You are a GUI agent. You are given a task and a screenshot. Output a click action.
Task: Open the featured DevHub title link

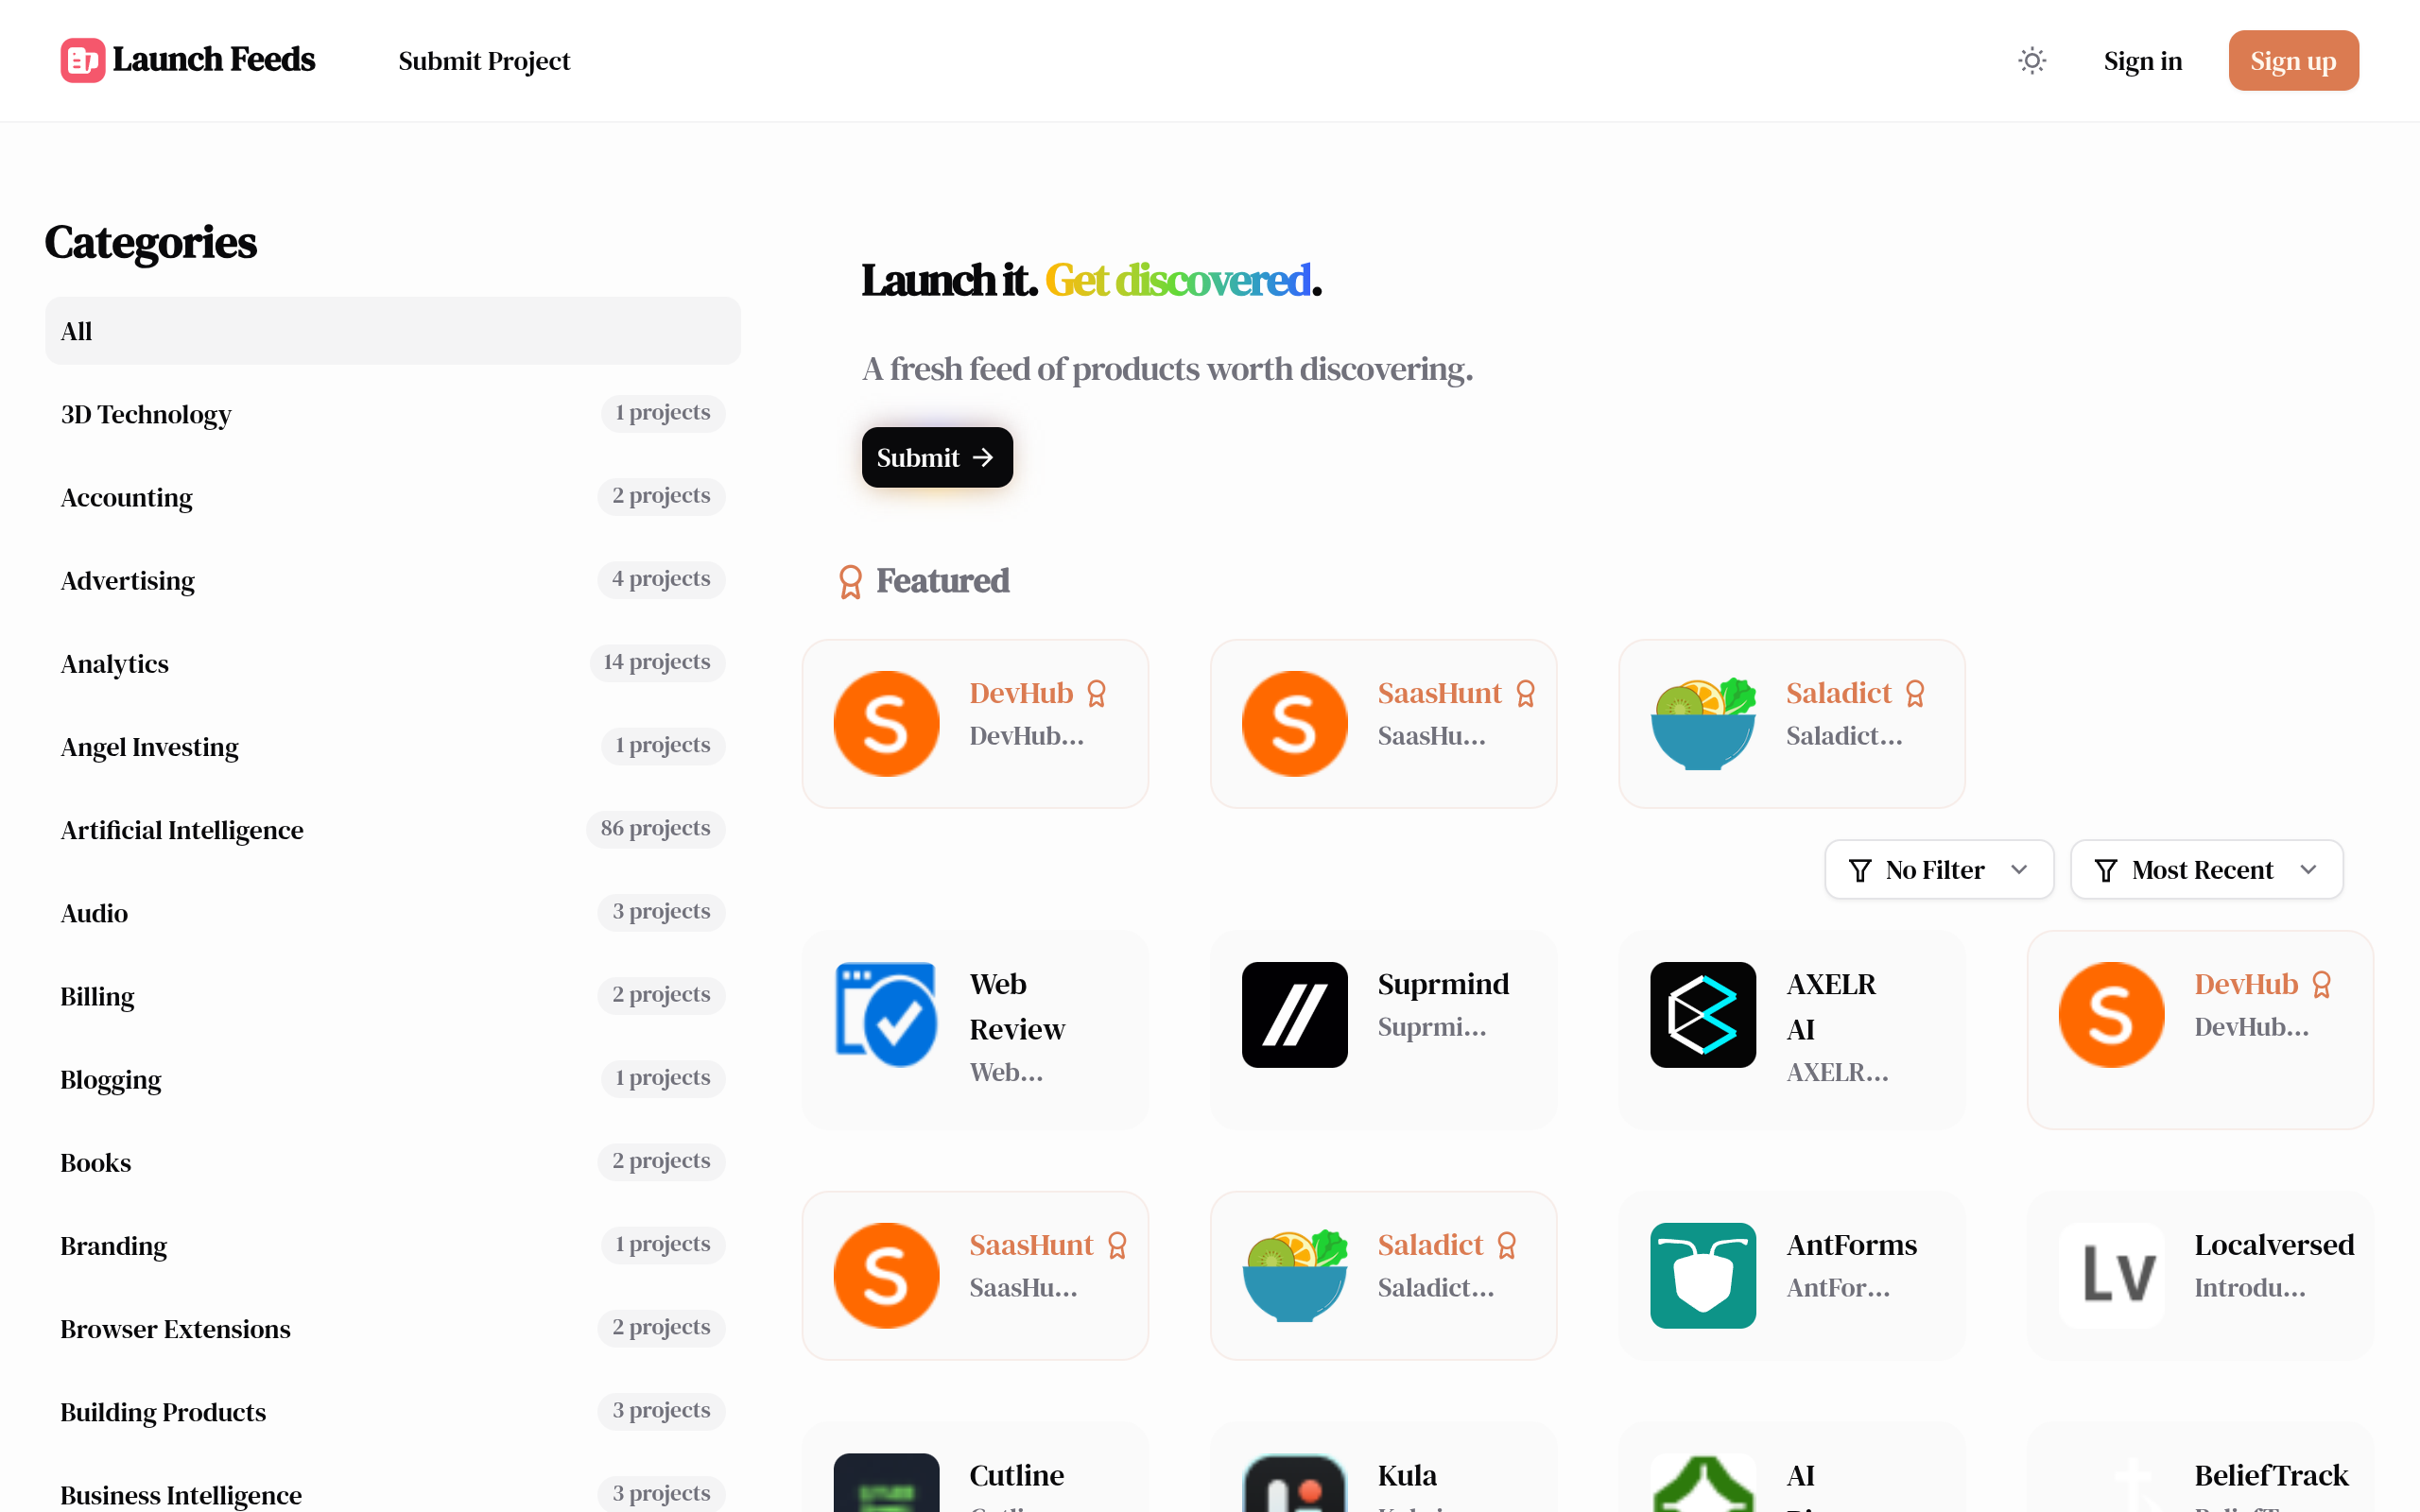click(1021, 693)
